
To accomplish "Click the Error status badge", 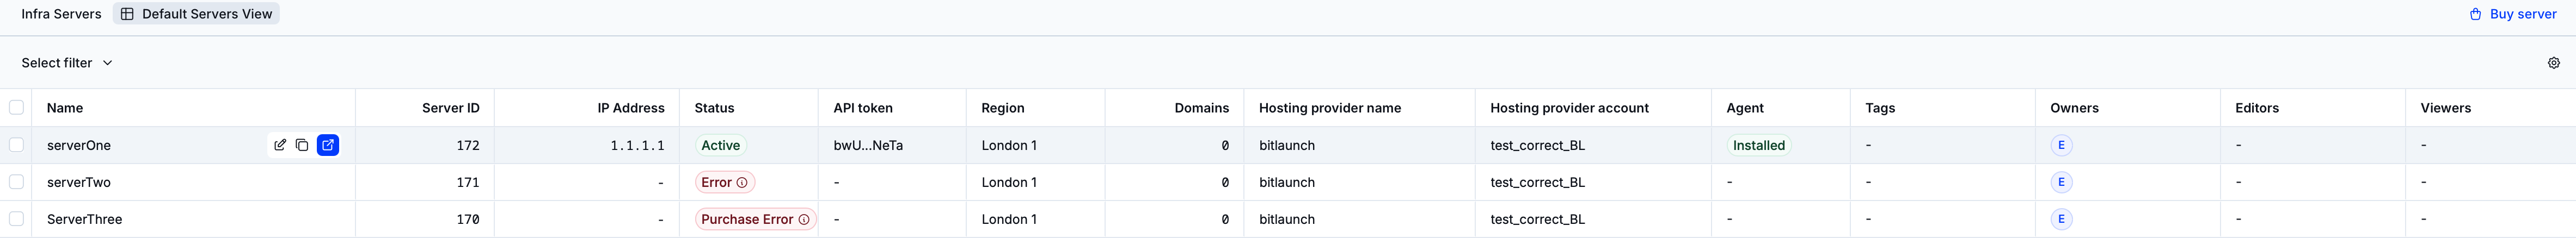I will pos(725,182).
